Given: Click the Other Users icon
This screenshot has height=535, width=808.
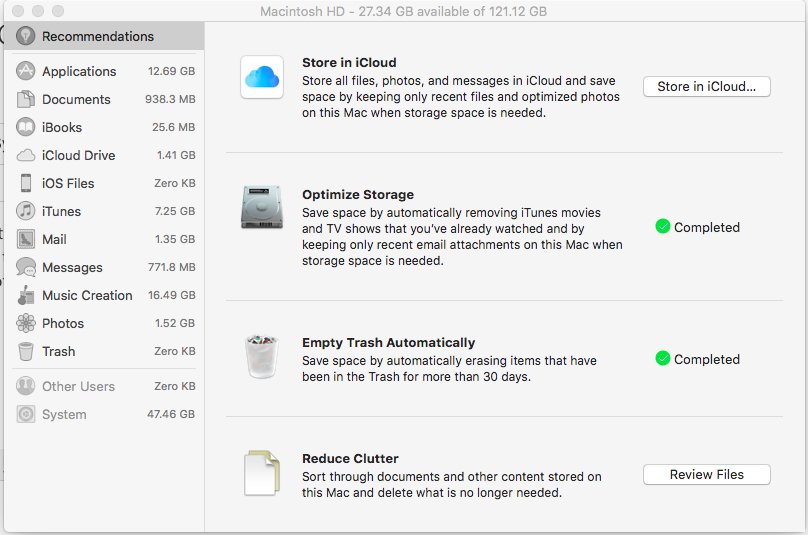Looking at the screenshot, I should pyautogui.click(x=25, y=386).
